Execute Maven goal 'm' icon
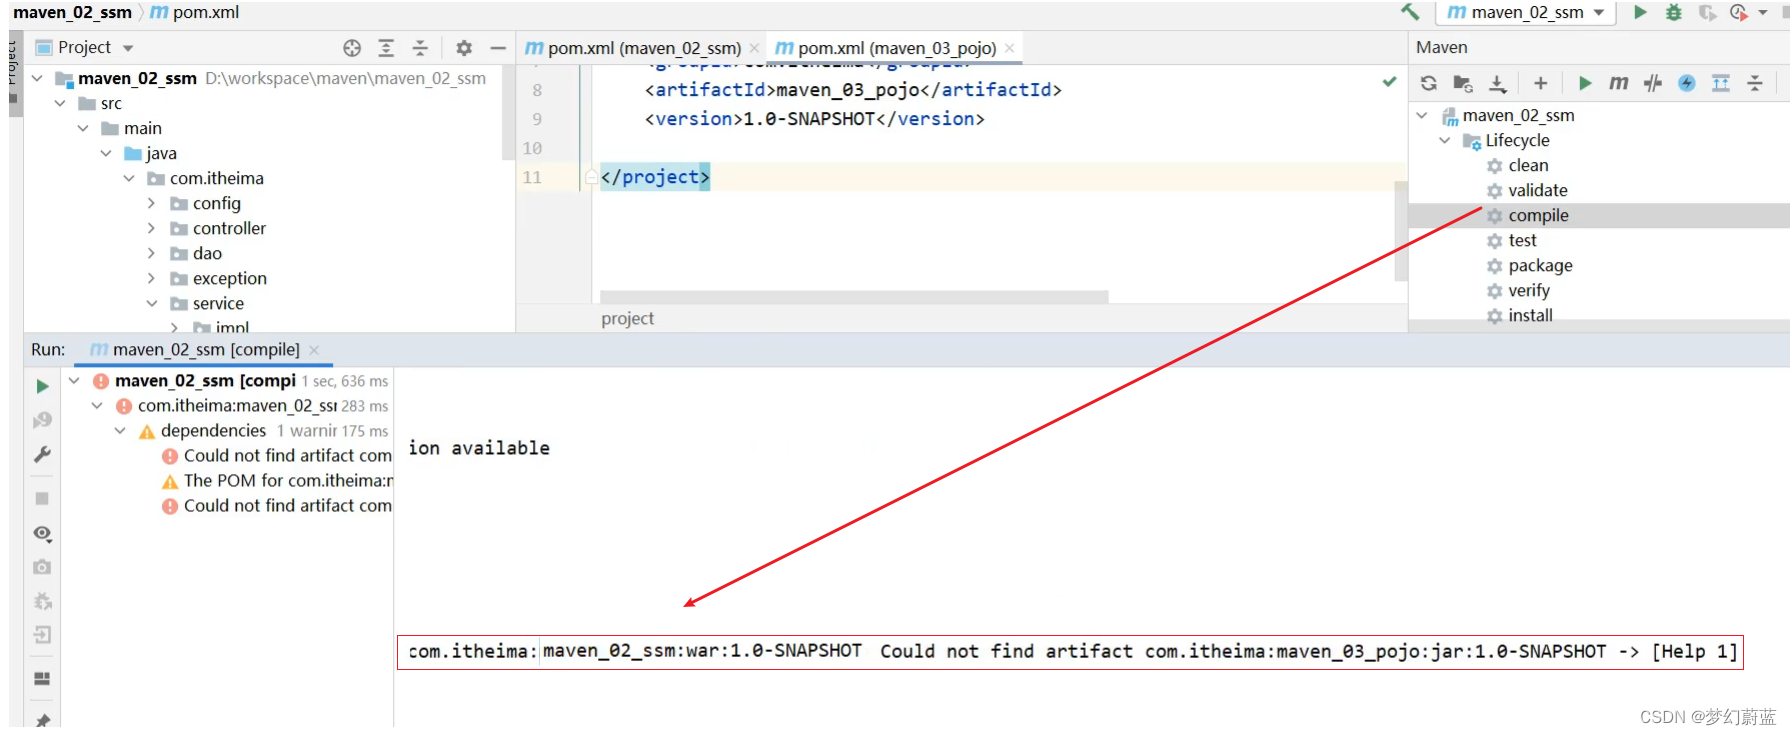 [x=1619, y=83]
